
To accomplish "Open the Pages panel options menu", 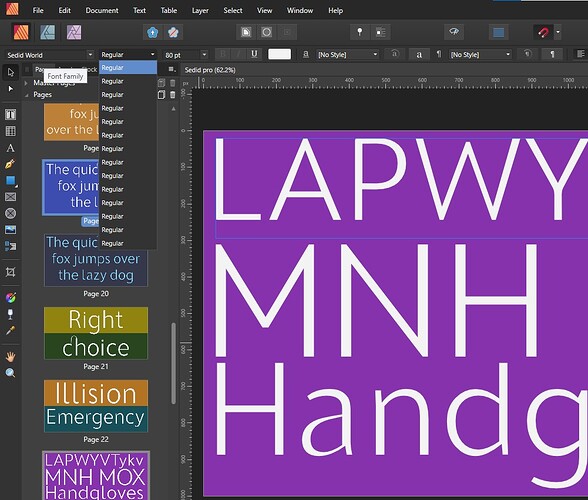I will (171, 69).
